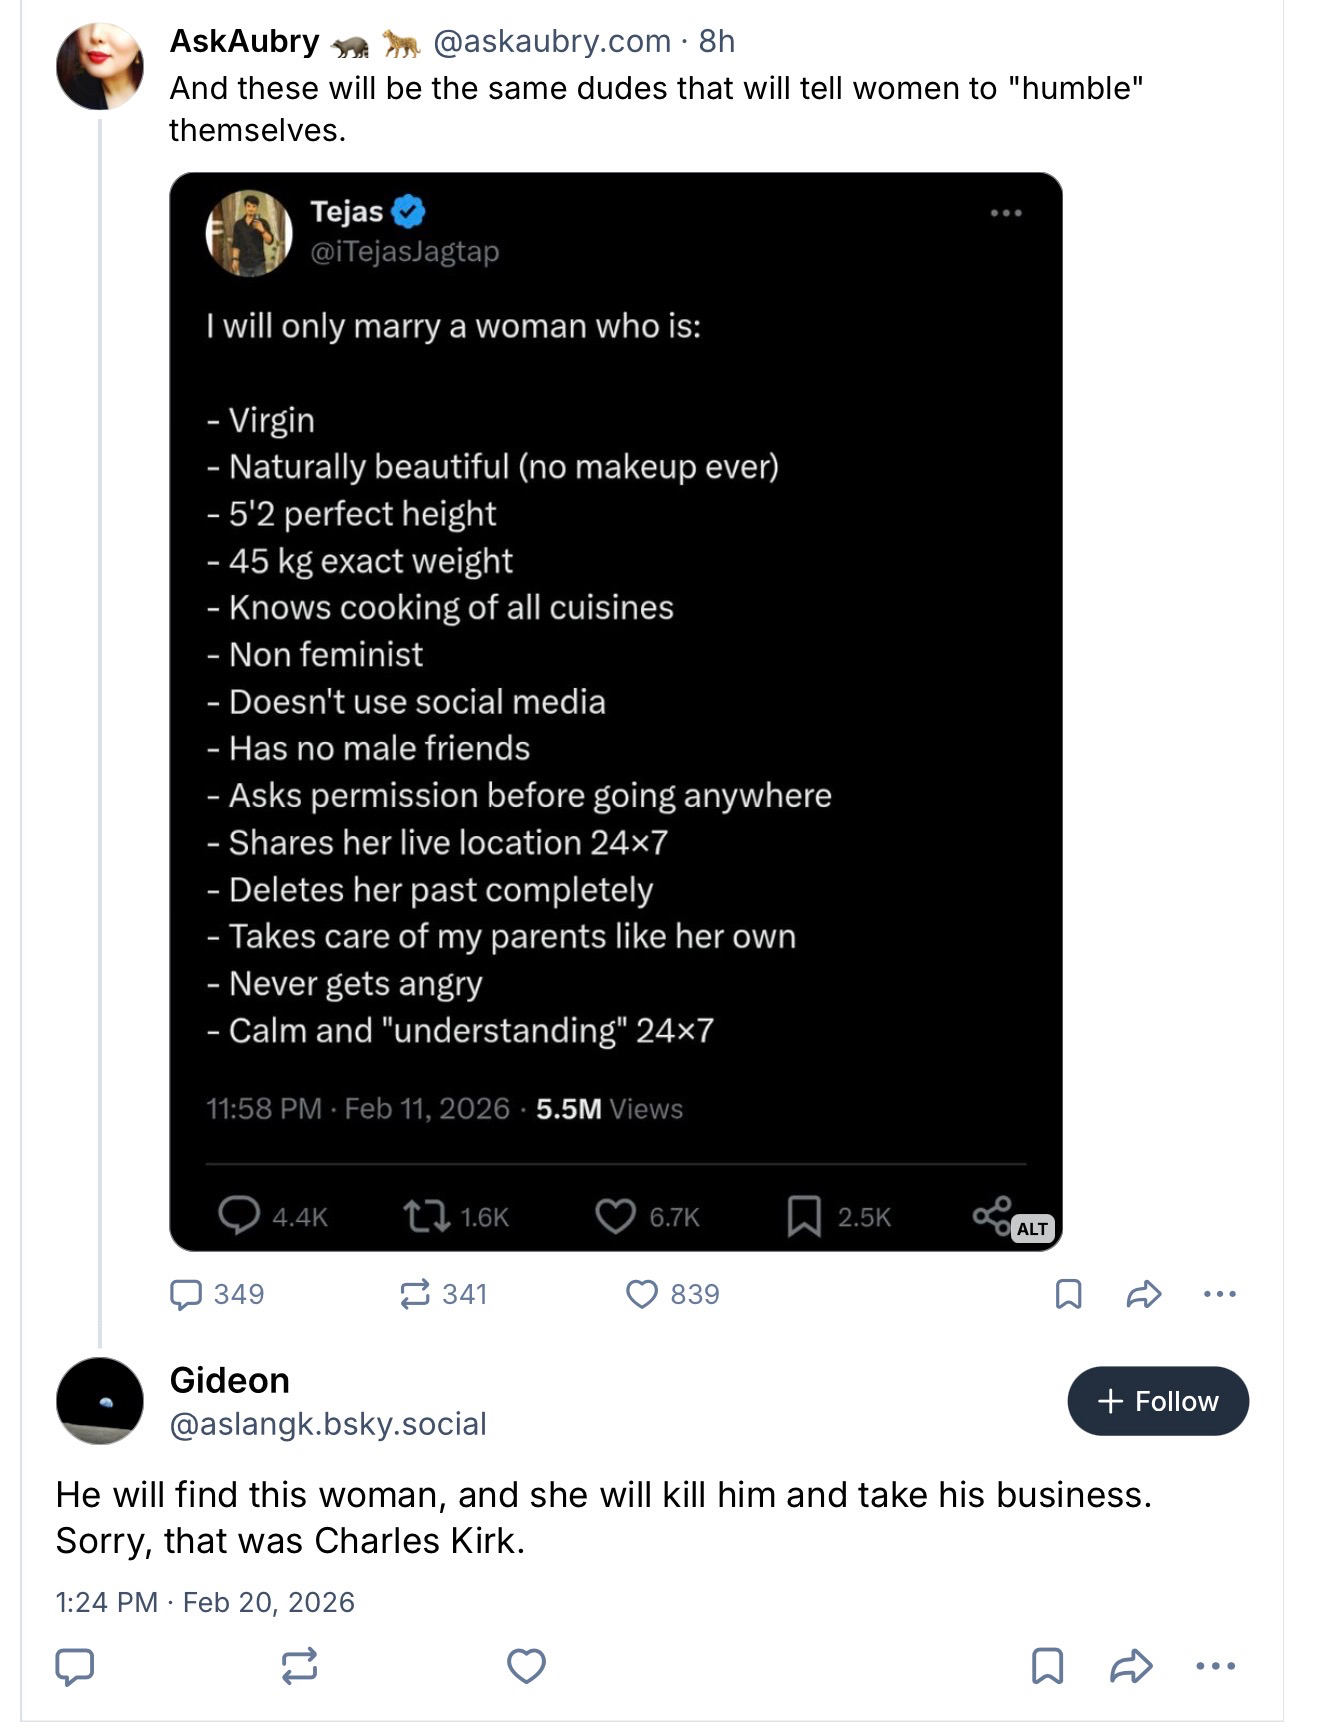Like Gideon's post

coord(526,1666)
